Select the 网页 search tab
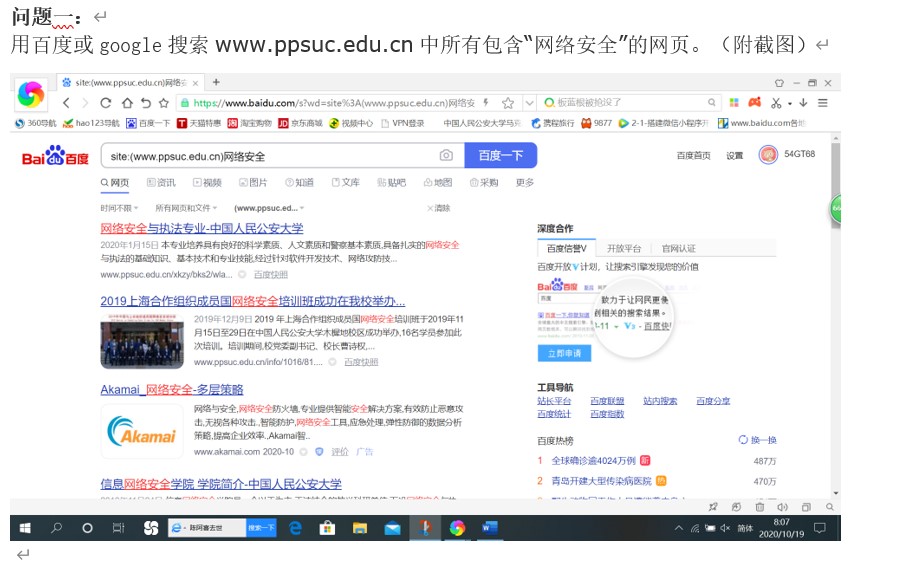This screenshot has height=583, width=901. 115,182
